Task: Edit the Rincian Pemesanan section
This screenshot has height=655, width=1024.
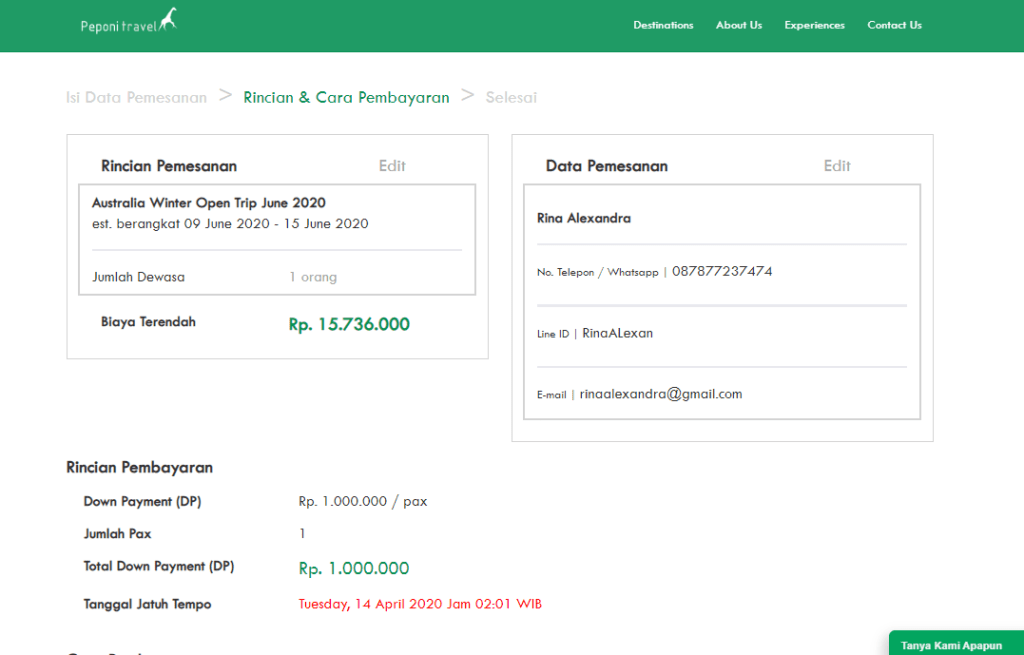Action: pos(392,166)
